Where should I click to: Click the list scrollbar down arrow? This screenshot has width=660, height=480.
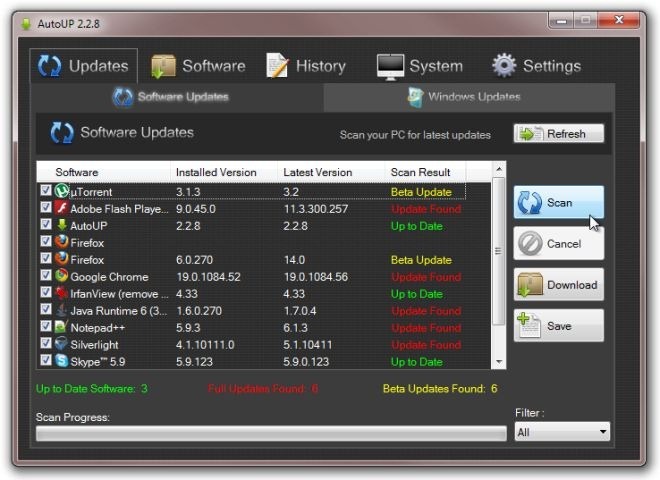[x=499, y=362]
